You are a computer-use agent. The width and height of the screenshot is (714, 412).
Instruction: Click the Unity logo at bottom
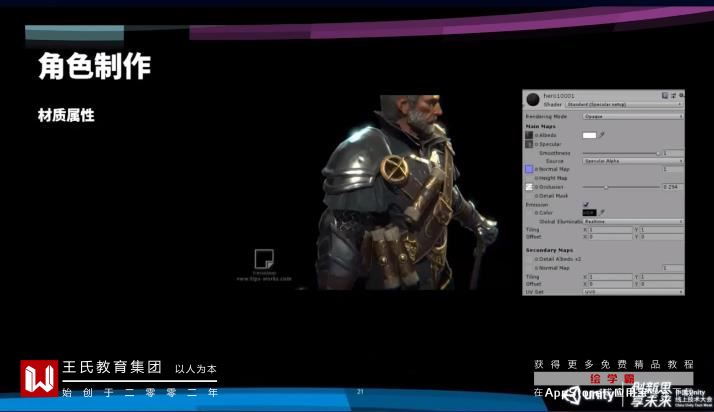tap(589, 394)
